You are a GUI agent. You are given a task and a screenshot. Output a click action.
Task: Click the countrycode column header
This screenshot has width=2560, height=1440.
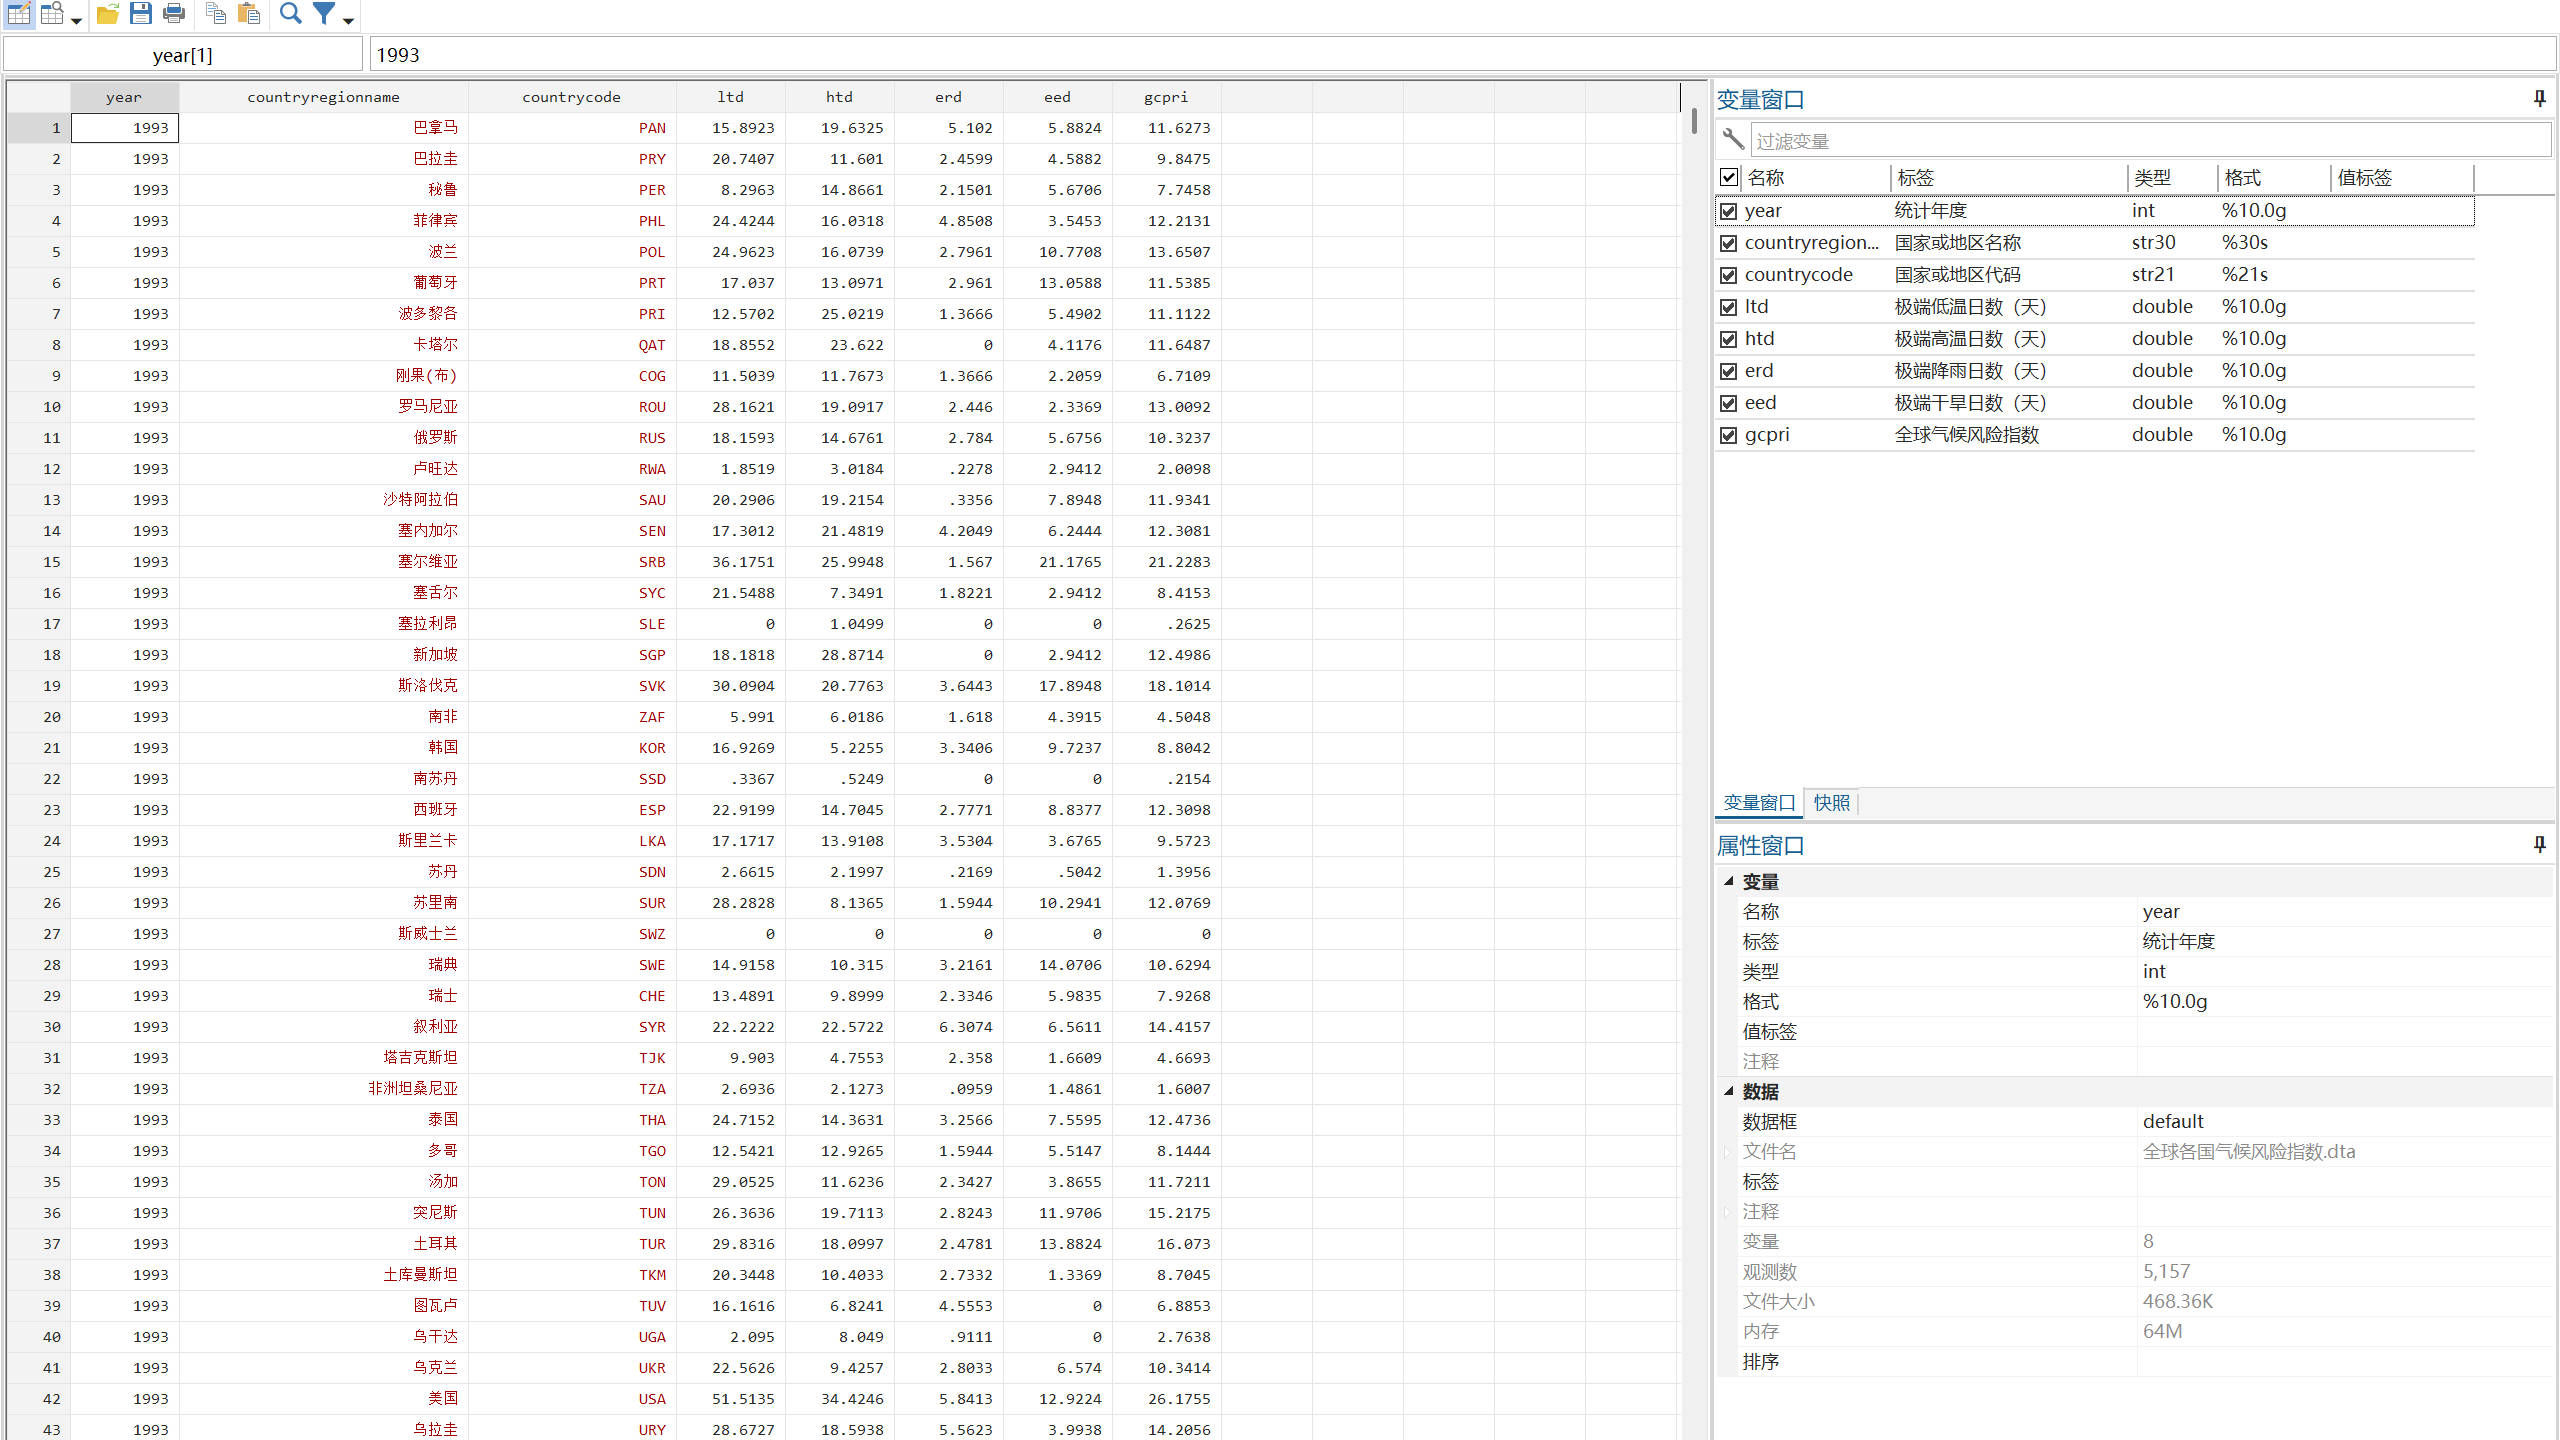tap(571, 97)
